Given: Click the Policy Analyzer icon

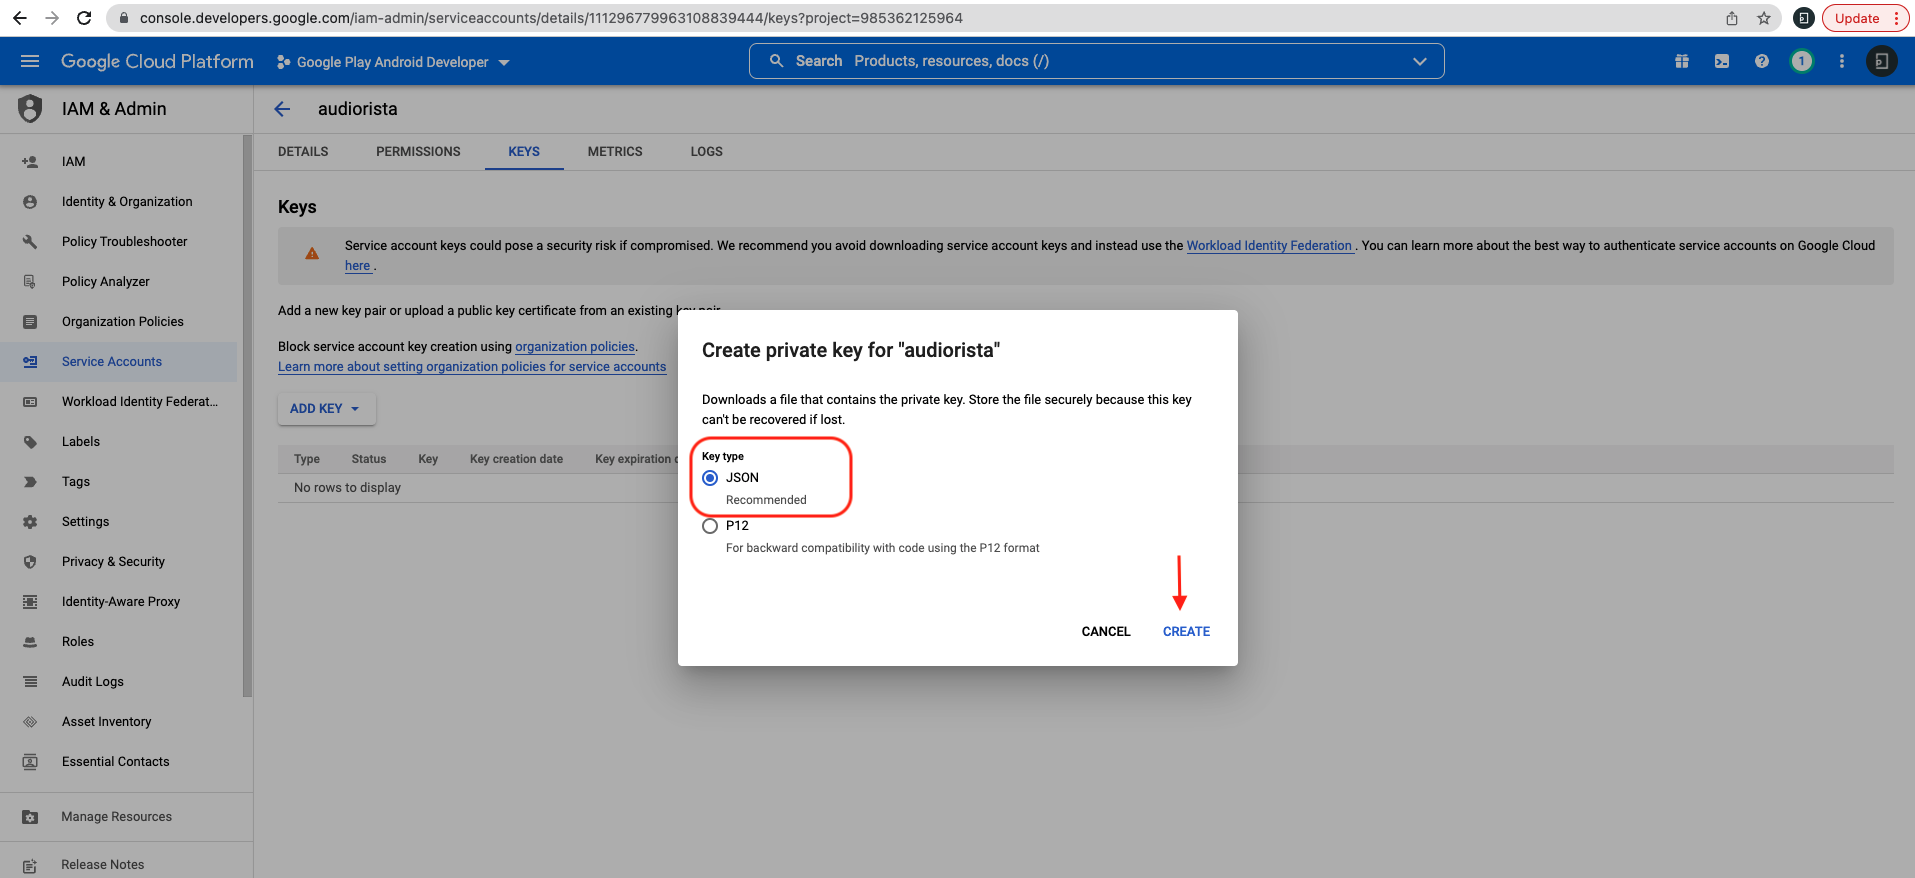Looking at the screenshot, I should [30, 281].
